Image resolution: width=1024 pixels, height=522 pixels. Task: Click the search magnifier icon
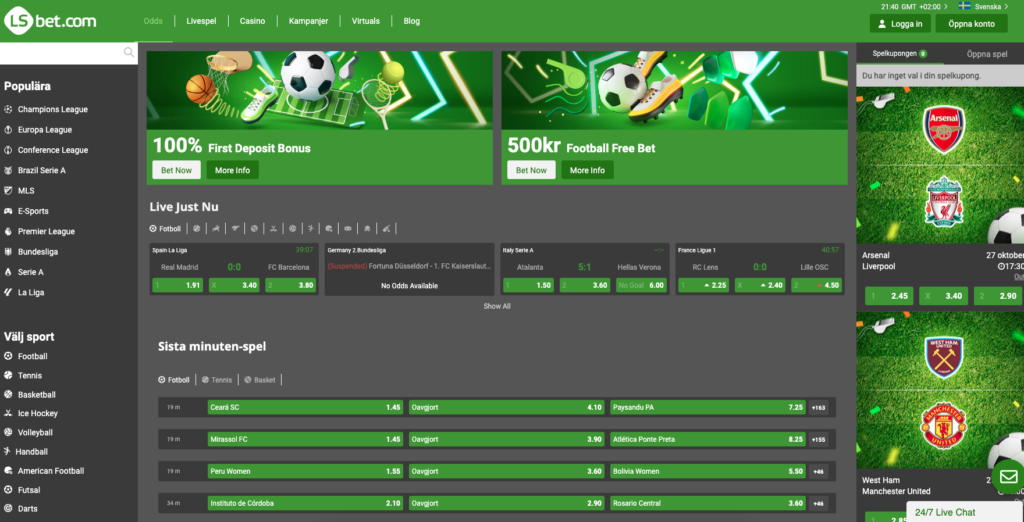[129, 52]
